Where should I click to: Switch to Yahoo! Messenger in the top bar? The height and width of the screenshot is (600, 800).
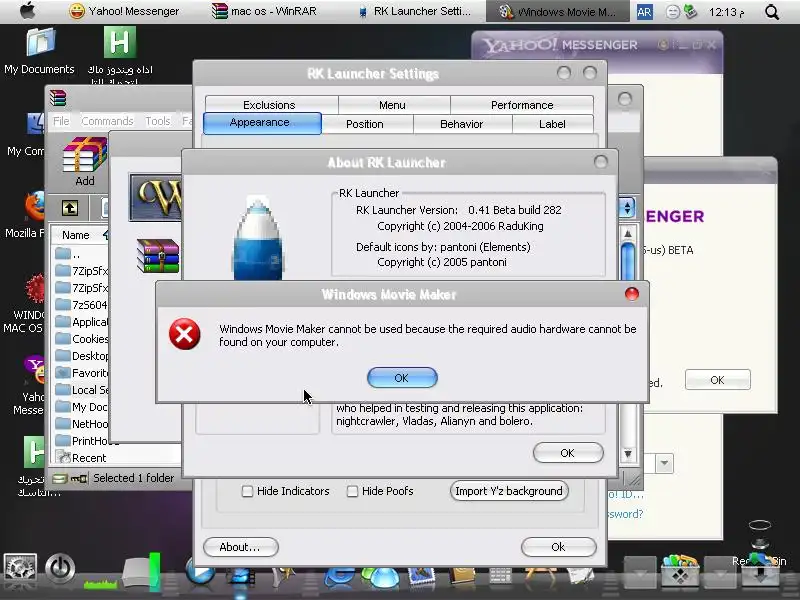pos(124,11)
